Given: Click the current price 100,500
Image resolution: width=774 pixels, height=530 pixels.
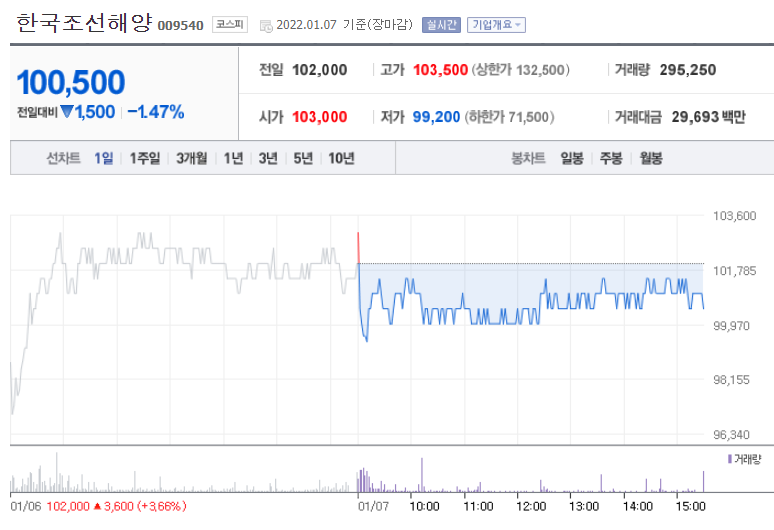Looking at the screenshot, I should click(71, 82).
